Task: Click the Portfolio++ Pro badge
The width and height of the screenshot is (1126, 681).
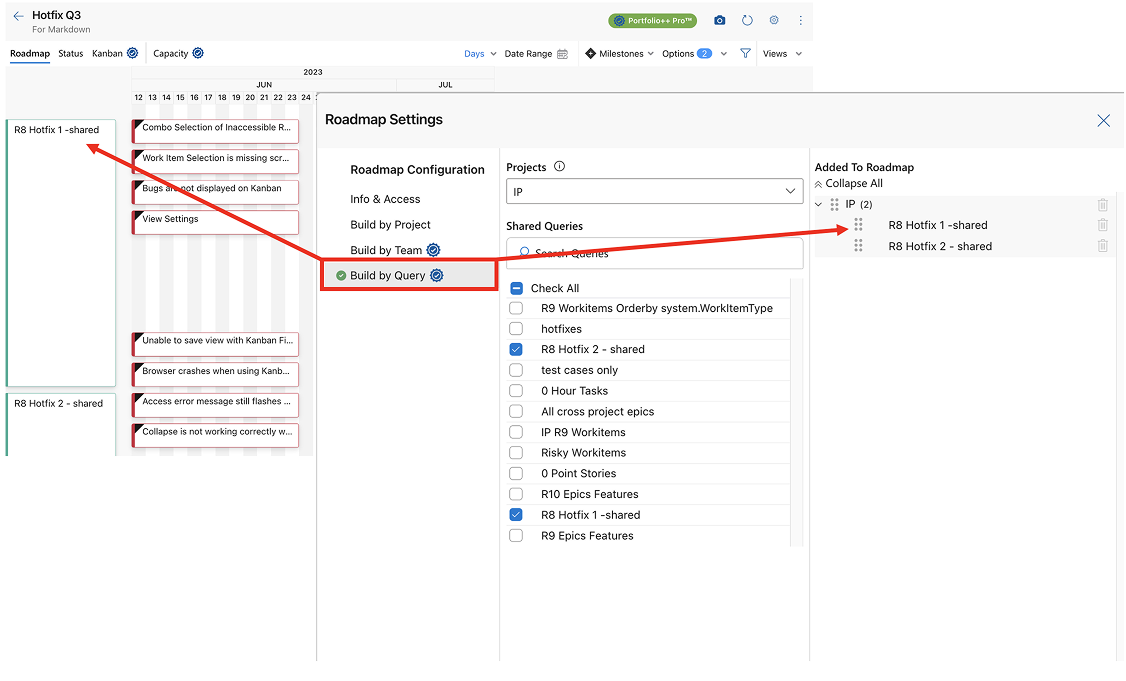Action: click(x=652, y=20)
